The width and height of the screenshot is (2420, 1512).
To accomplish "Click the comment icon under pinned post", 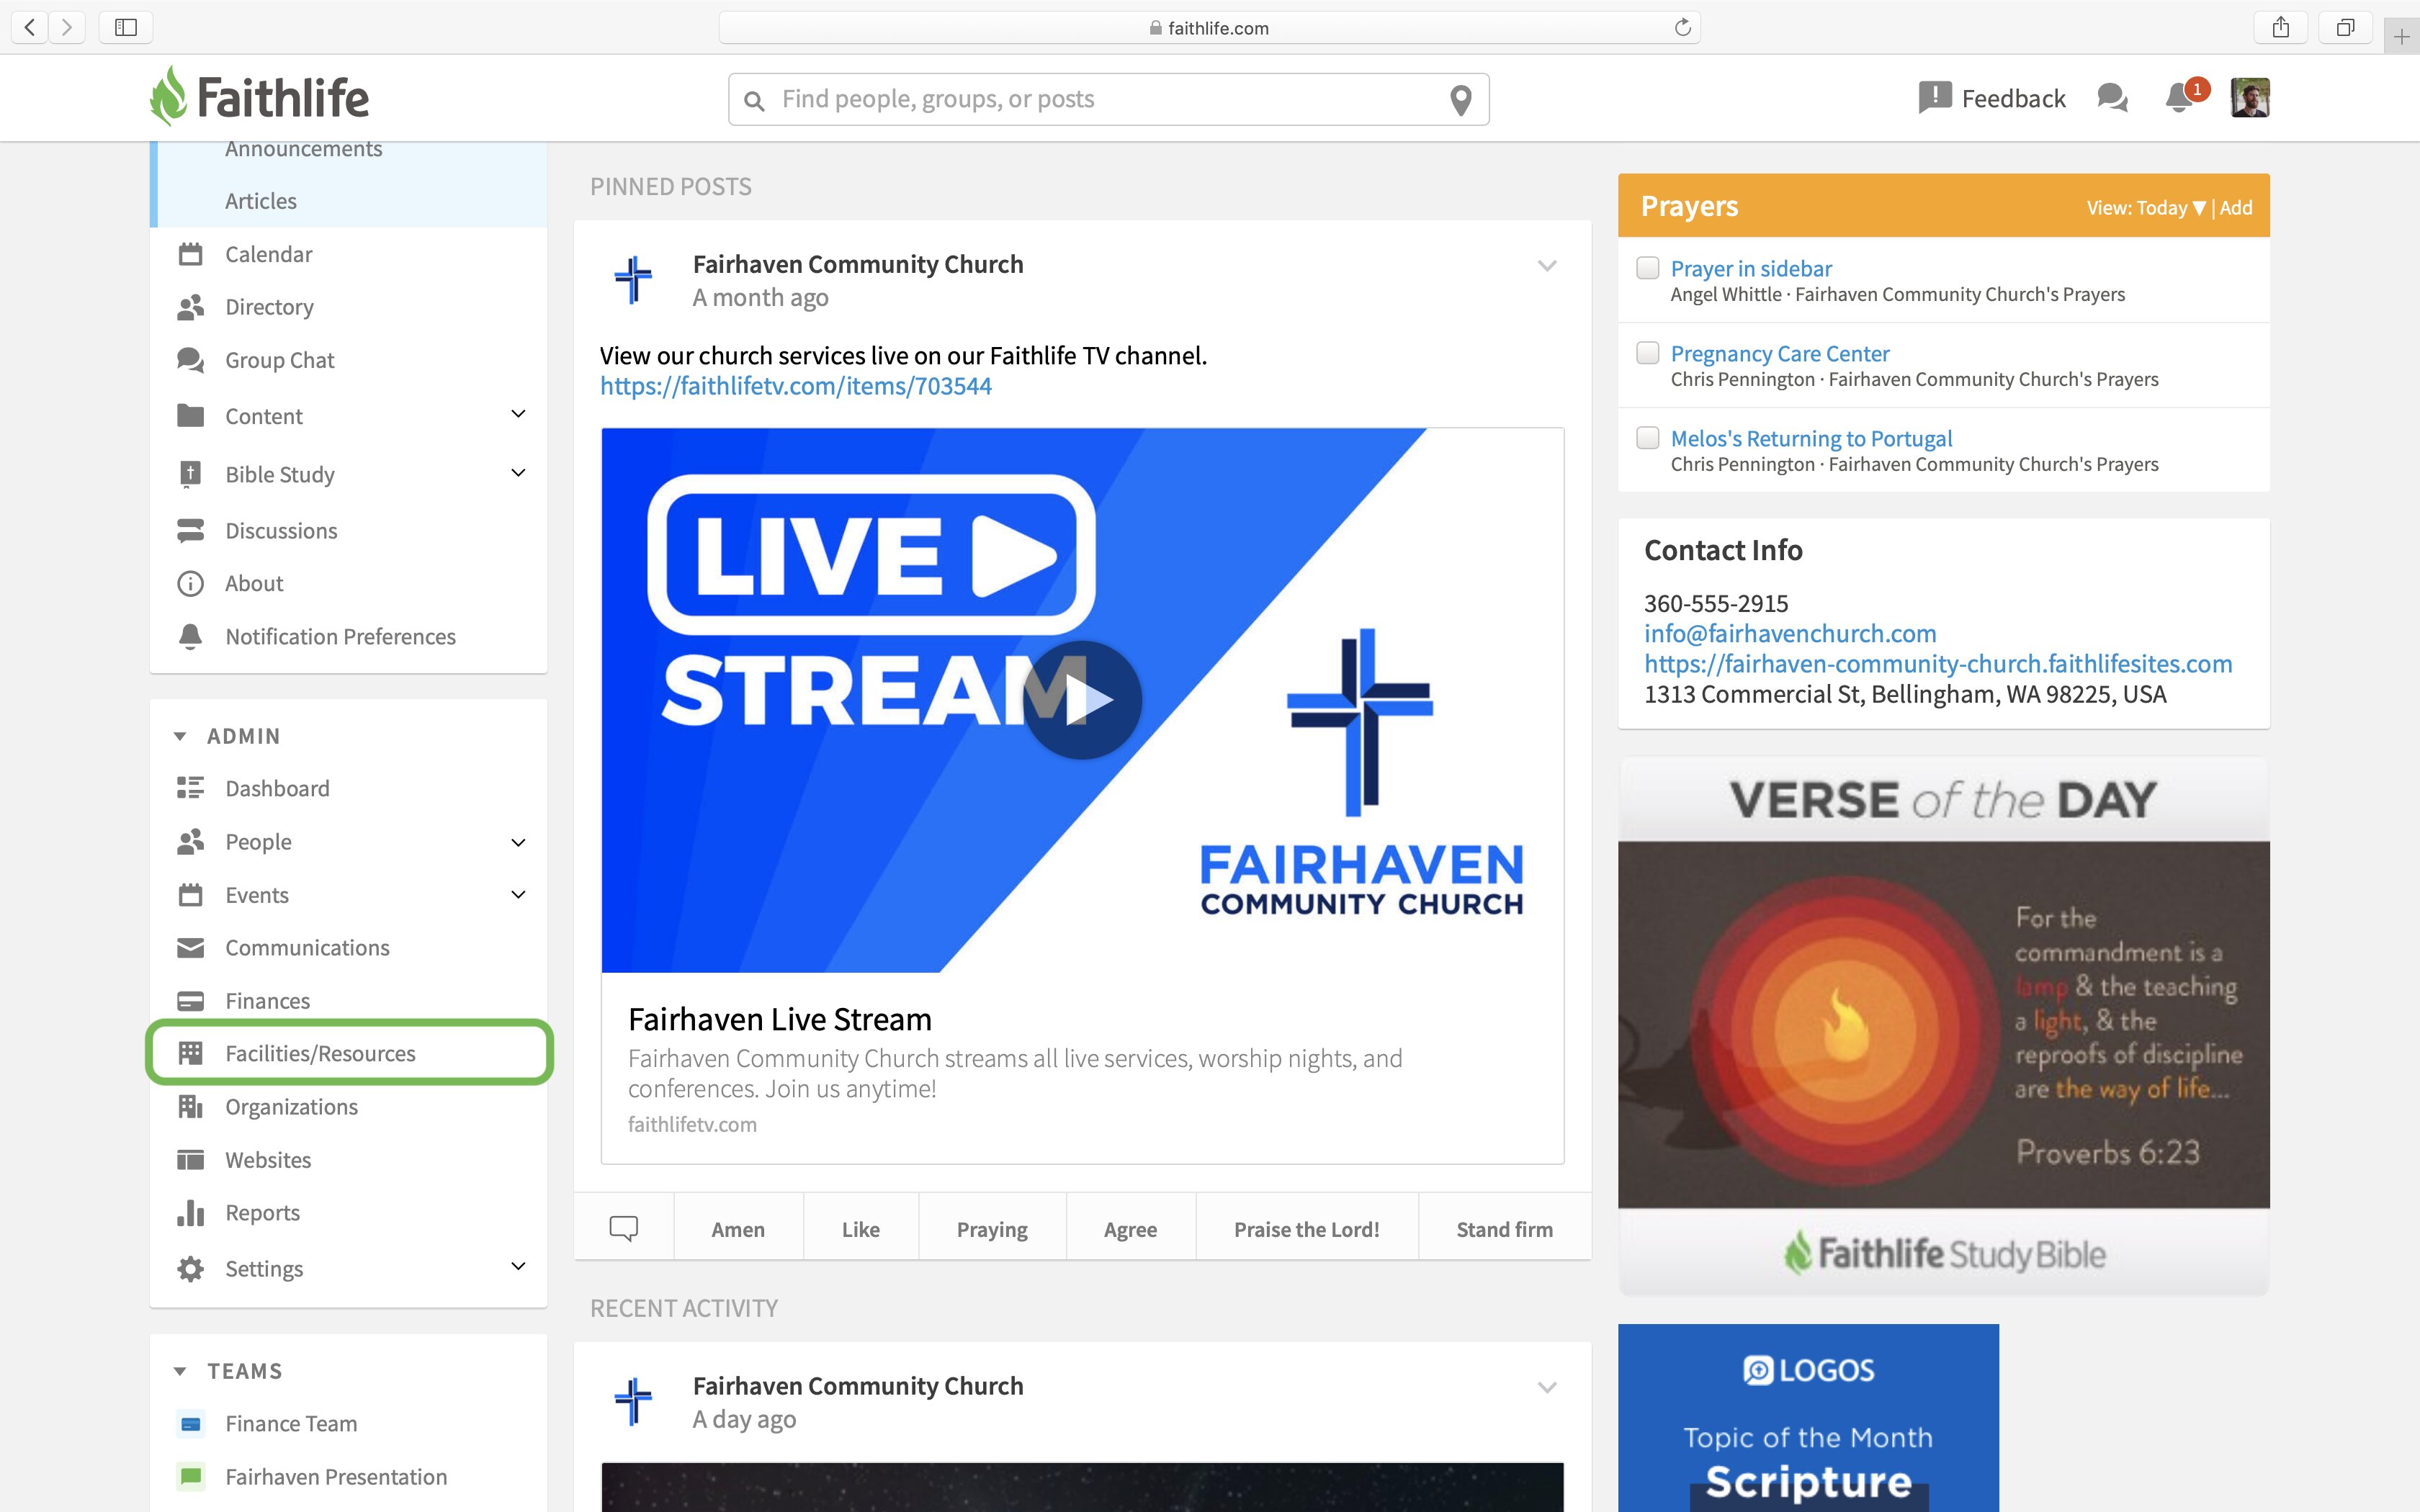I will point(623,1228).
